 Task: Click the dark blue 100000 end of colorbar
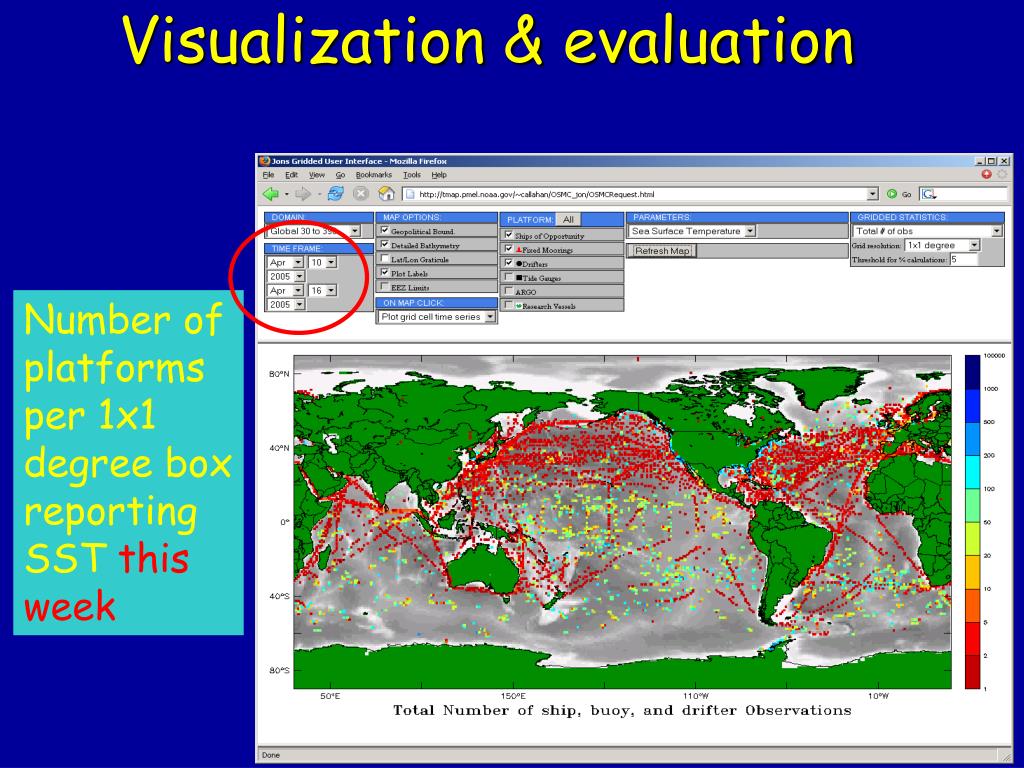pos(972,372)
